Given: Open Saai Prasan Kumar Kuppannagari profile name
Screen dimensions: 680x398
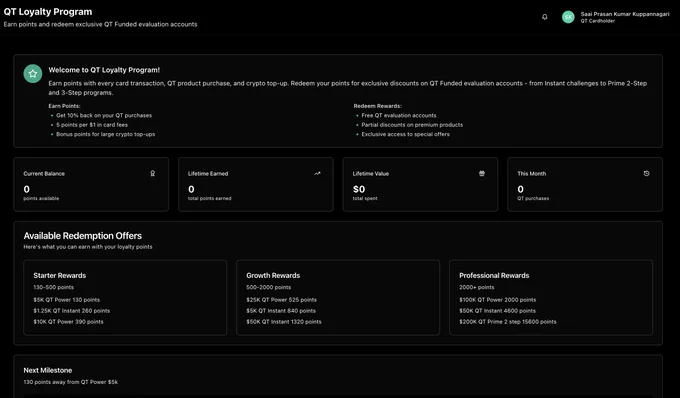Looking at the screenshot, I should 625,14.
